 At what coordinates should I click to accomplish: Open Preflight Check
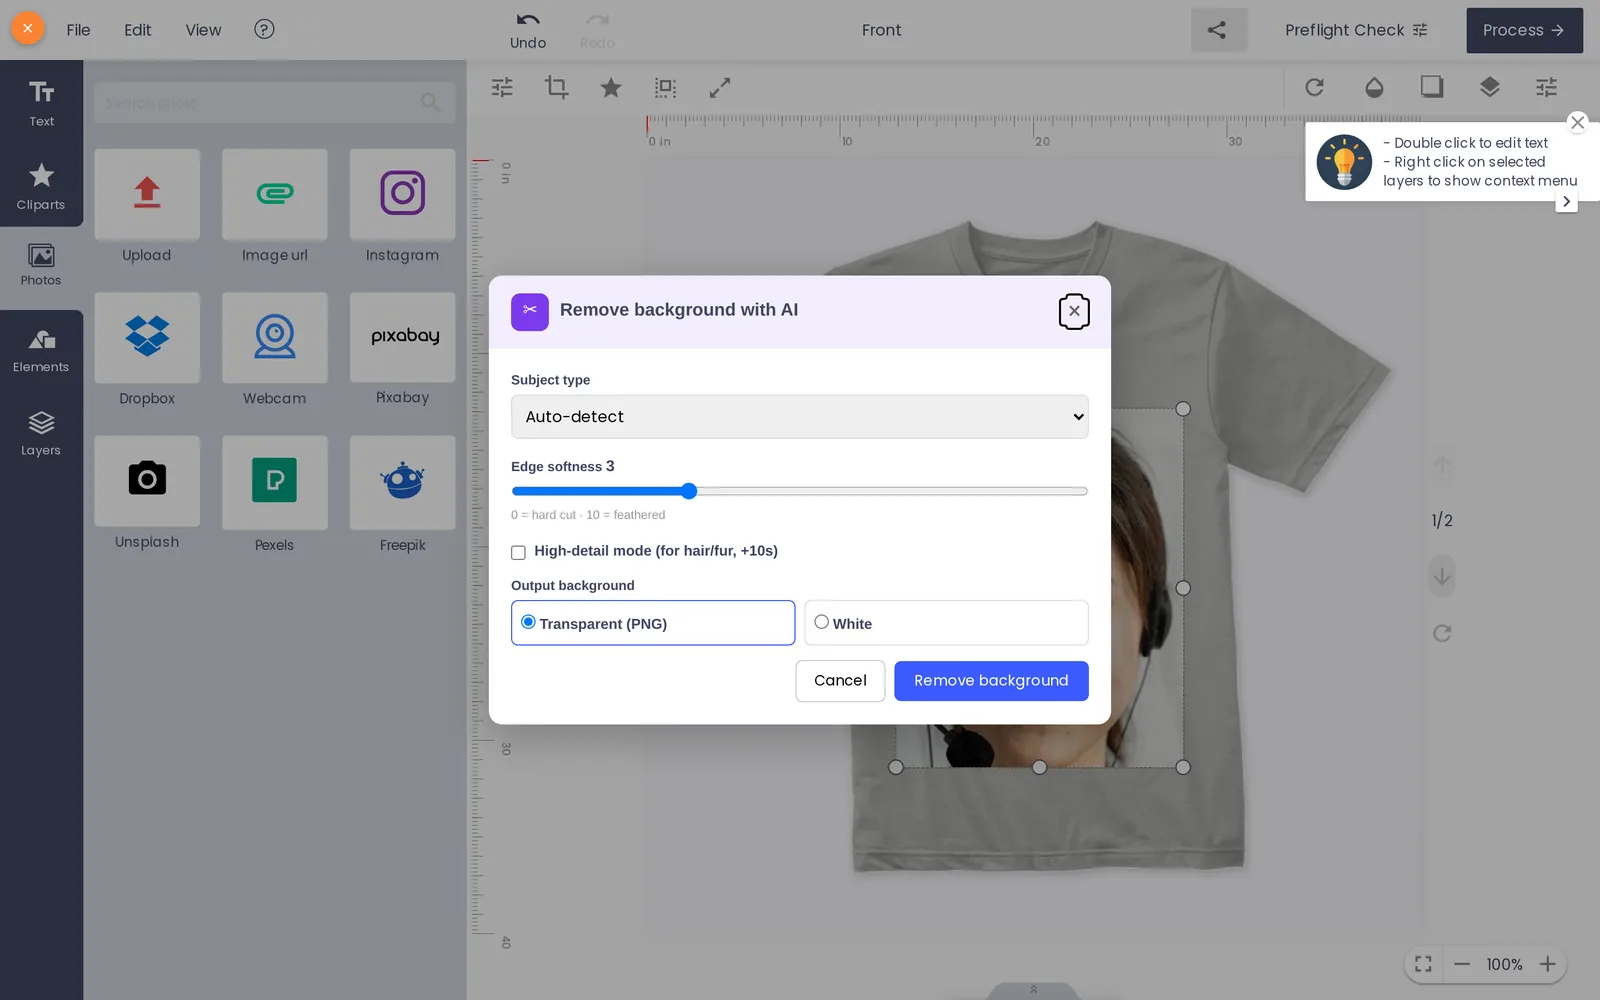click(x=1356, y=30)
